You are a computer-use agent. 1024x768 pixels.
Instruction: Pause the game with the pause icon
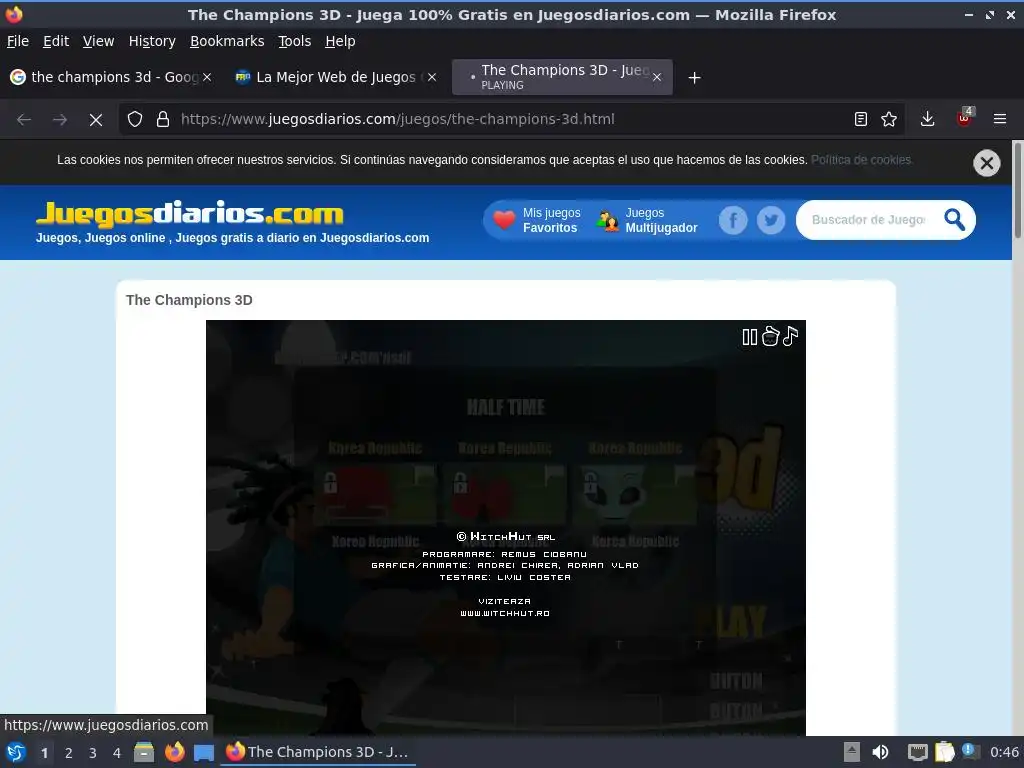pos(749,337)
